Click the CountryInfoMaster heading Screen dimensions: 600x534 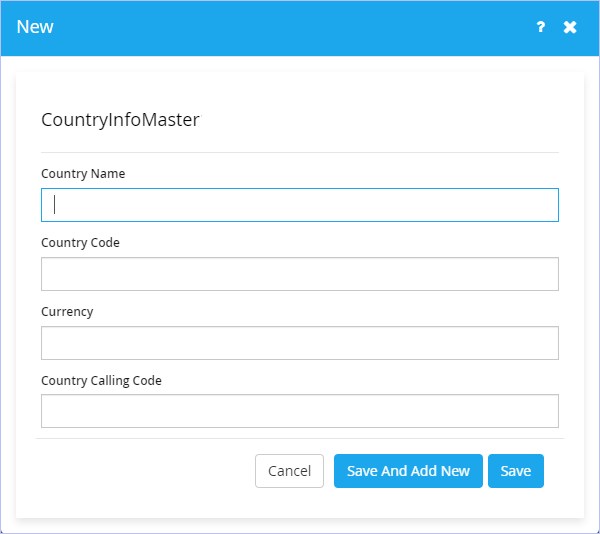tap(121, 120)
